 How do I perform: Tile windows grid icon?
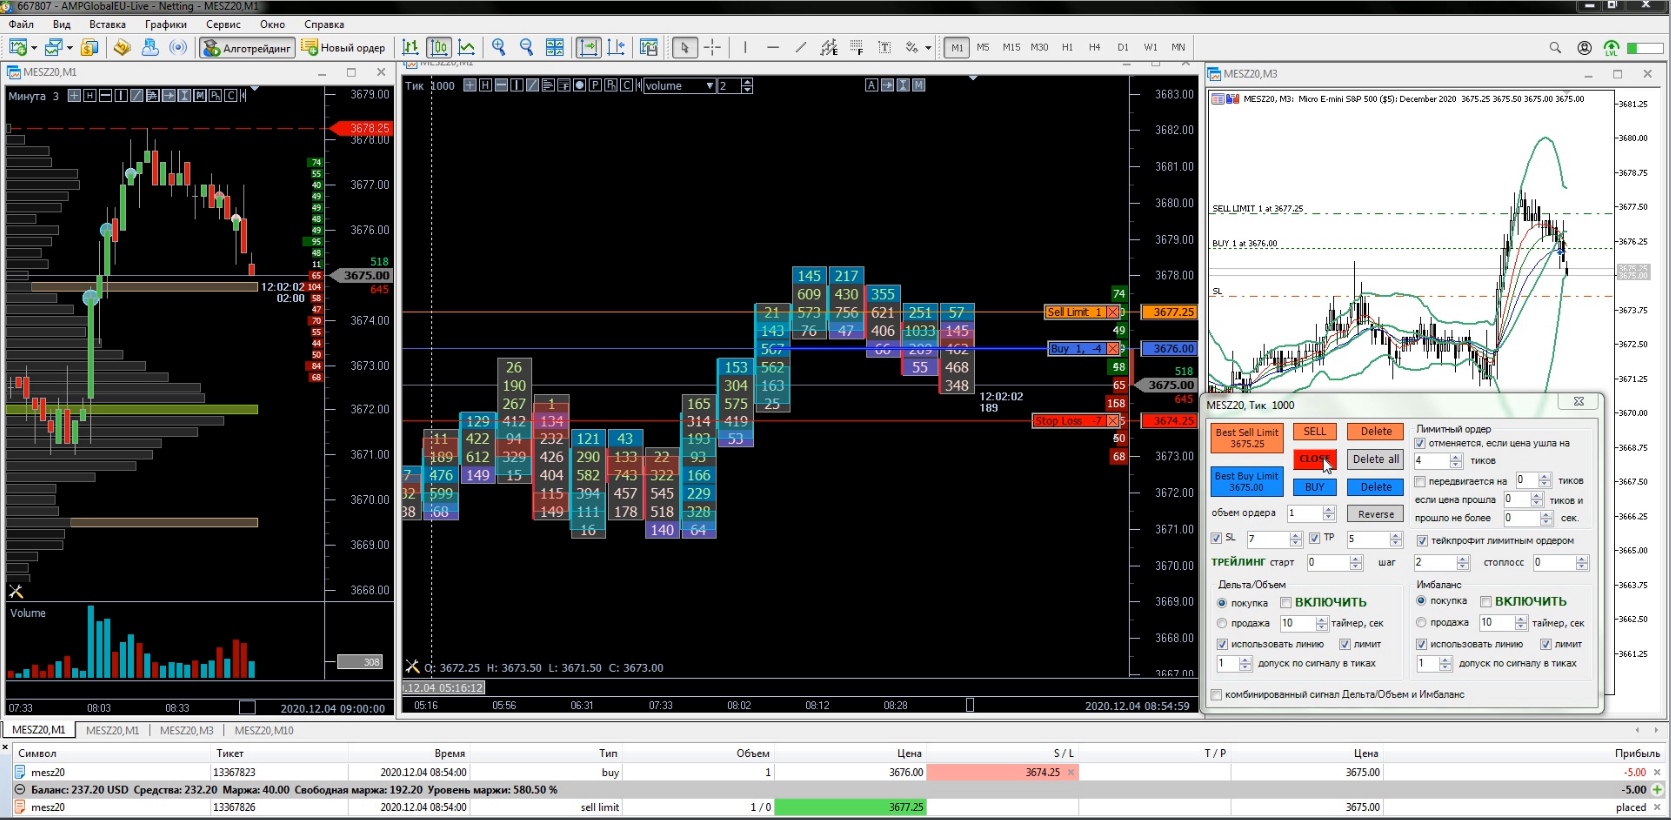[x=555, y=47]
